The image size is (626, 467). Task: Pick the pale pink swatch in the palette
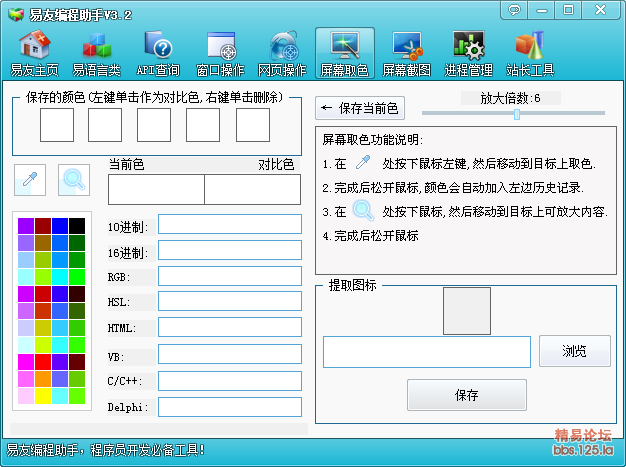(x=26, y=396)
